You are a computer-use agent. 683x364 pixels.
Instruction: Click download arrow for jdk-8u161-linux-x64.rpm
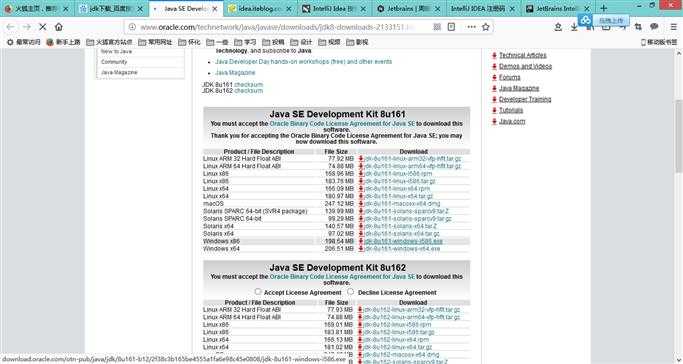361,189
